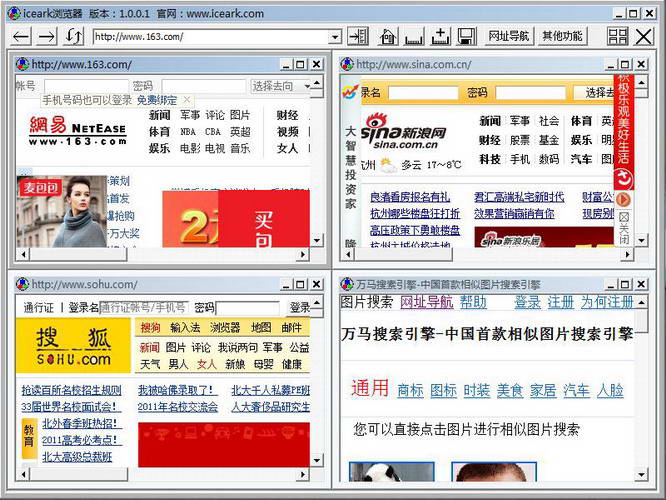Viewport: 666px width, 500px height.
Task: Open the 其他功能 menu button
Action: [x=562, y=37]
